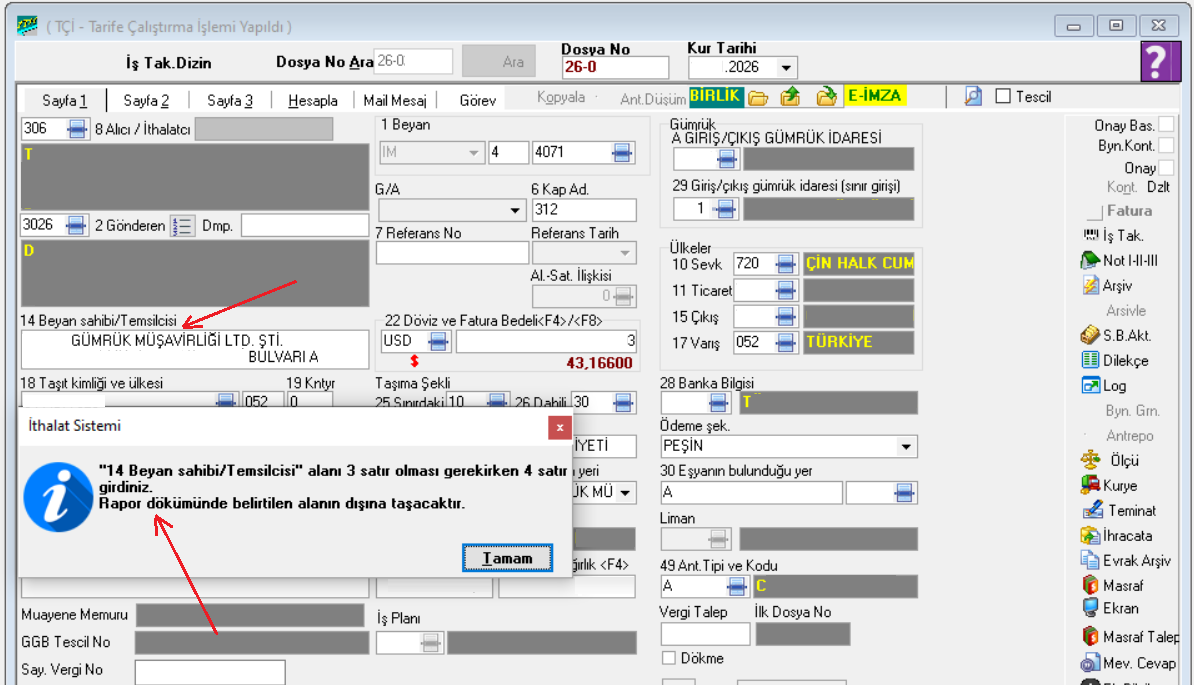
Task: Open Kurye from the side panel
Action: pyautogui.click(x=1090, y=485)
